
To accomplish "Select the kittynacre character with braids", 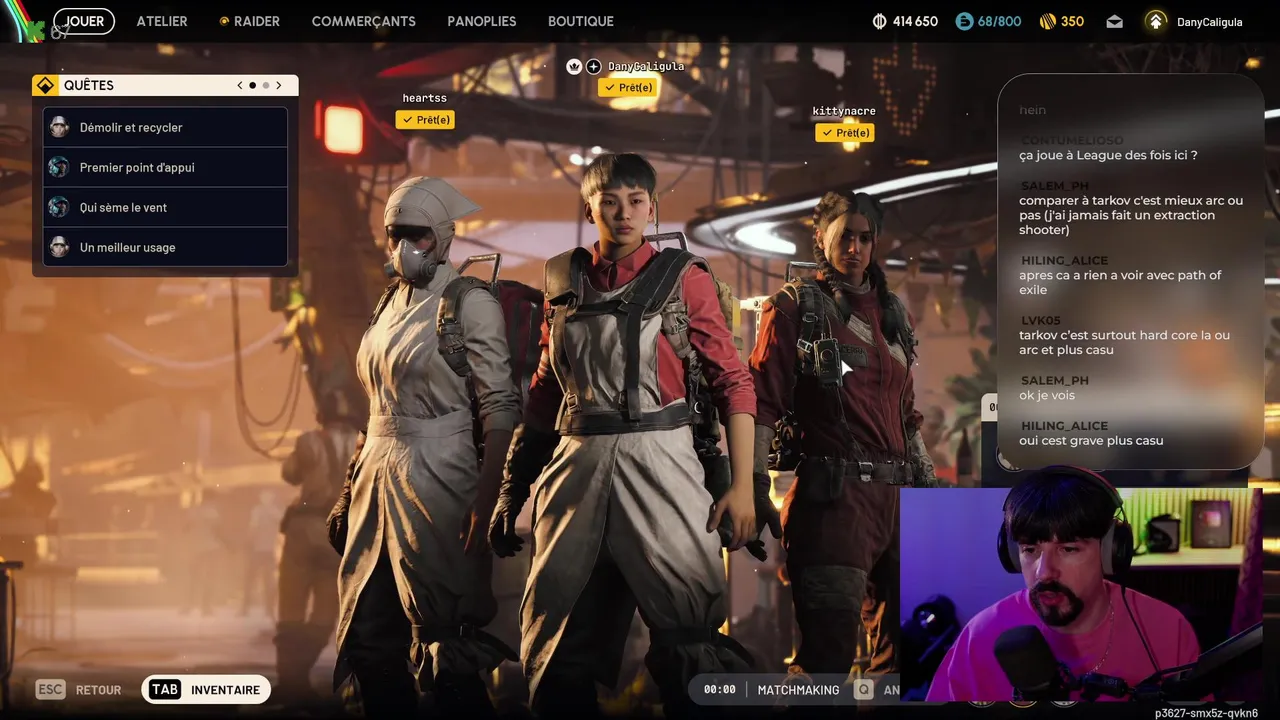I will tap(840, 400).
